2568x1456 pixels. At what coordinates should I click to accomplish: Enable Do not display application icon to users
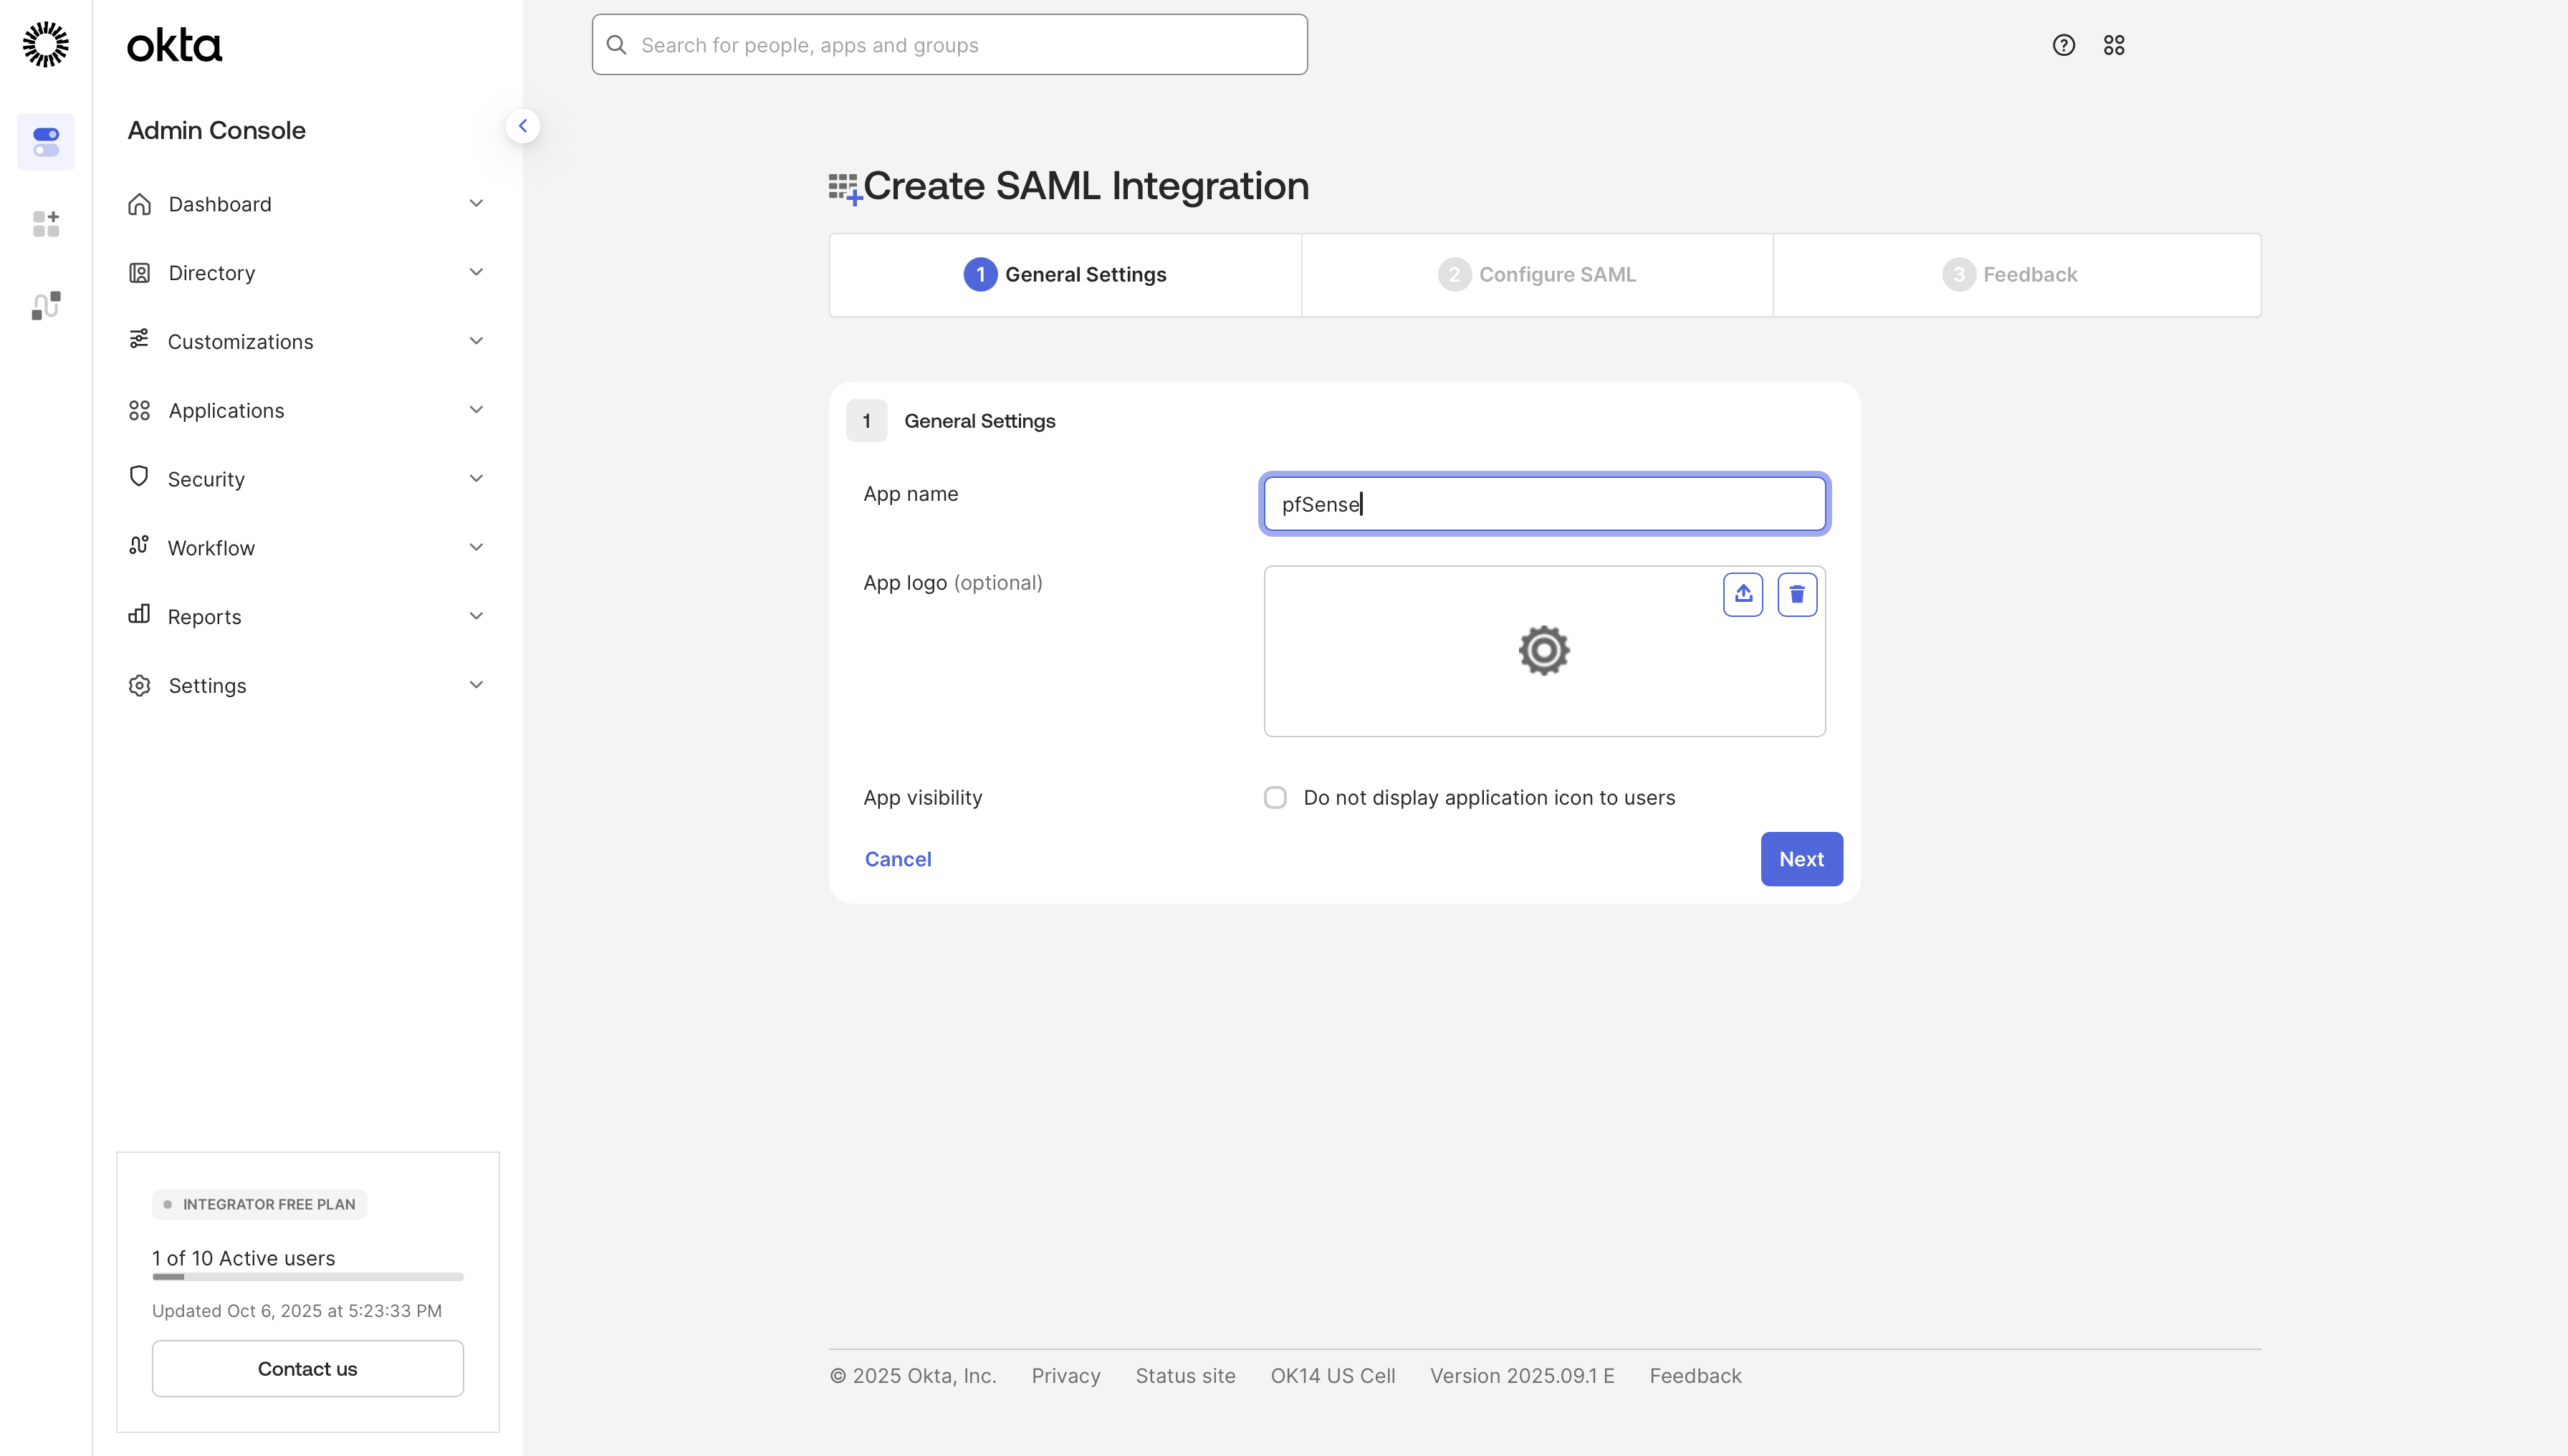pos(1275,797)
